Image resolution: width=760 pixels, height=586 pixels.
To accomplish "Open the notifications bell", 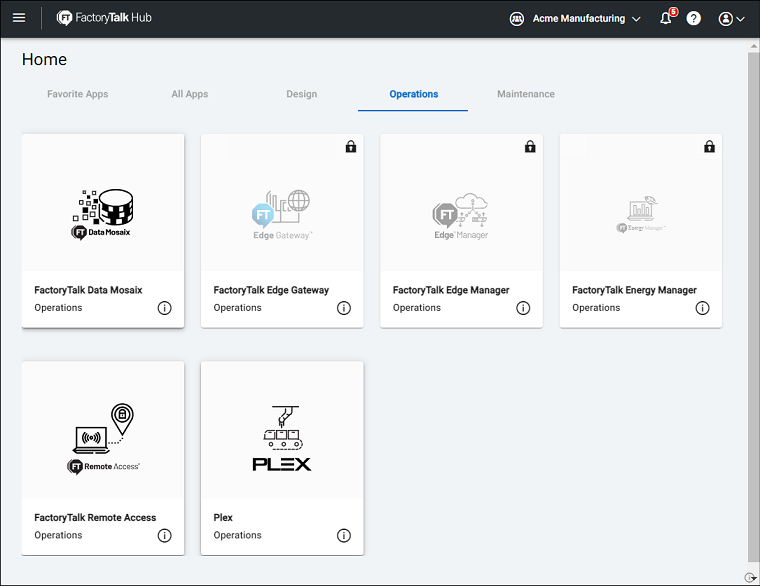I will tap(666, 18).
